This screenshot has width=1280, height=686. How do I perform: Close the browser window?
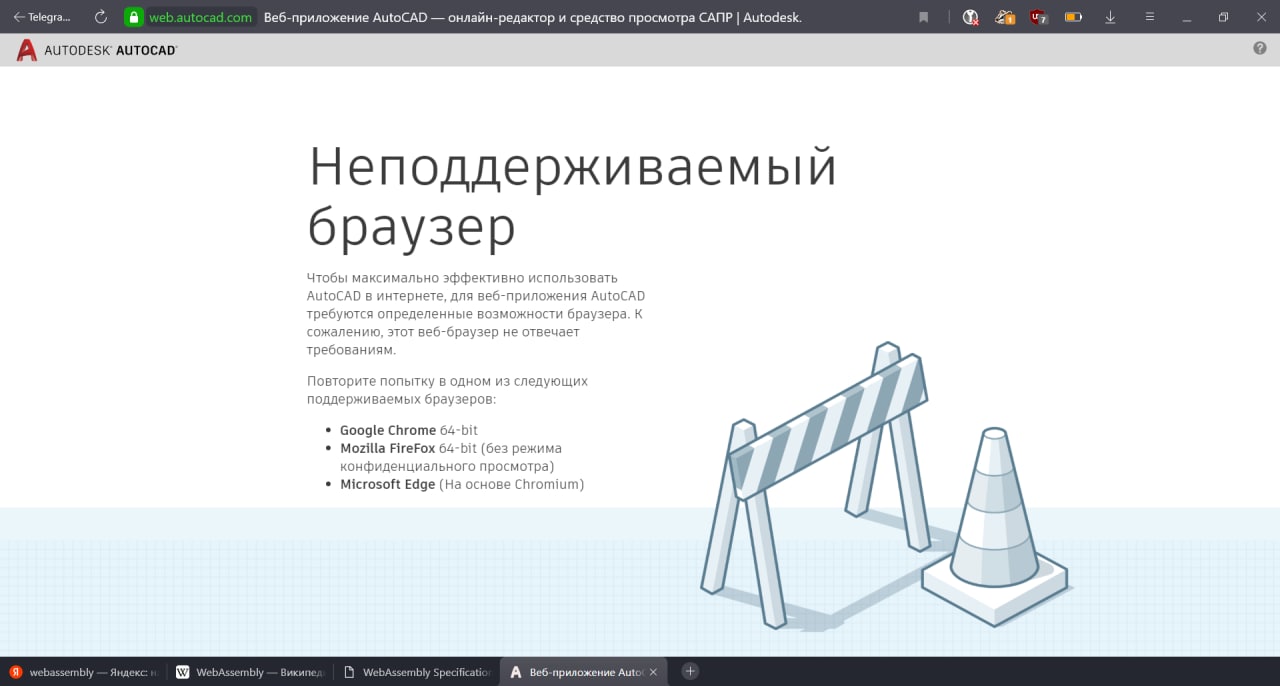pos(1259,17)
